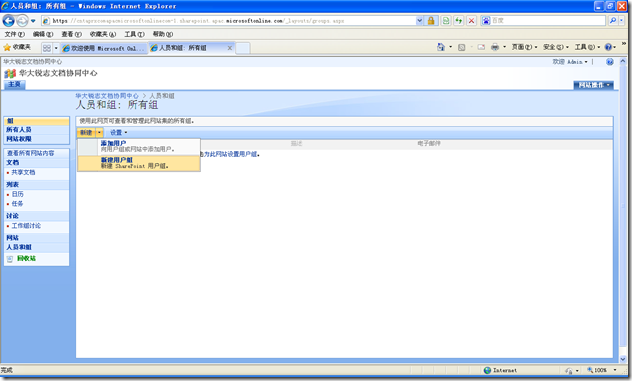Click the 华大锐志文档协同中心 link at page top

click(33, 62)
